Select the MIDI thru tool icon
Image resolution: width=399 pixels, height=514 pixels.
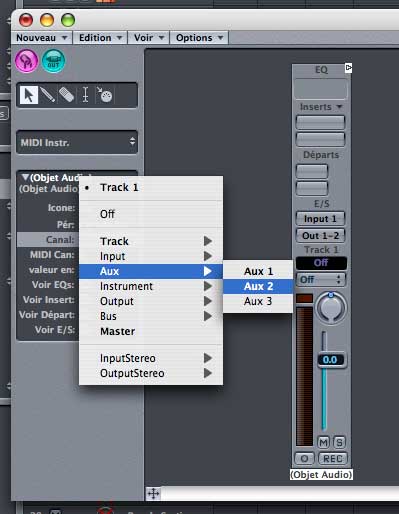[105, 95]
